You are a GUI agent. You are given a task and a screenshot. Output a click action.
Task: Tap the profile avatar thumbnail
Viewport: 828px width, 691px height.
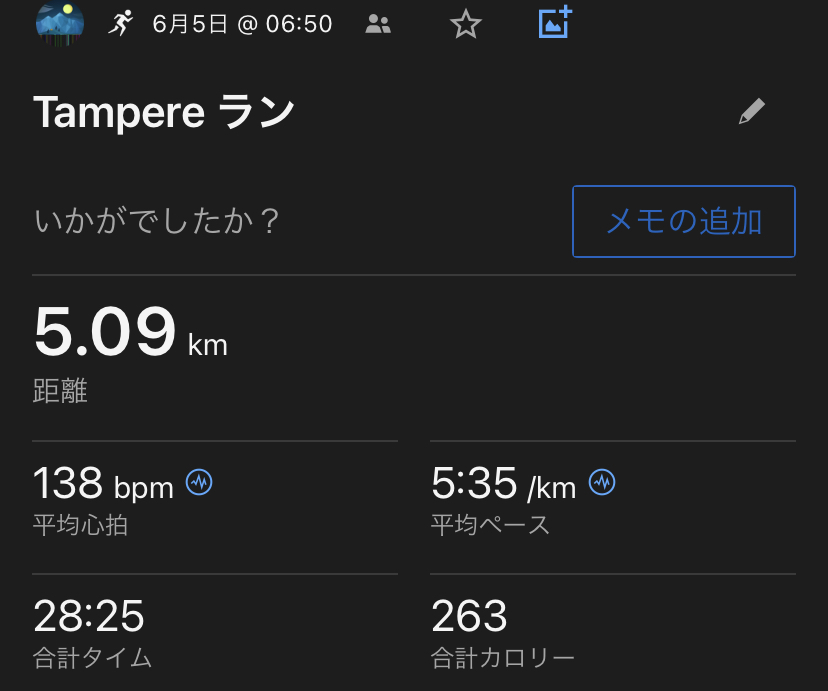[x=59, y=23]
